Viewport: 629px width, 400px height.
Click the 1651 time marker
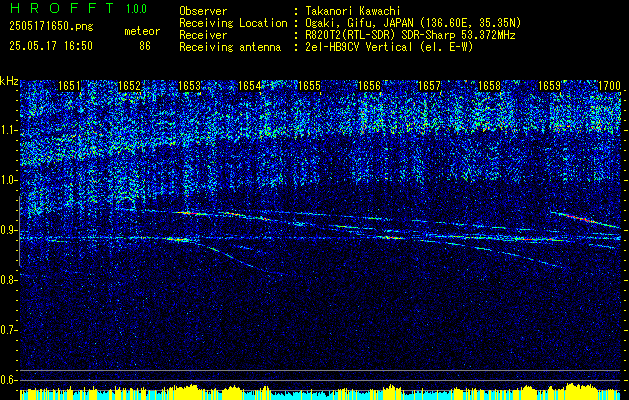click(x=69, y=86)
